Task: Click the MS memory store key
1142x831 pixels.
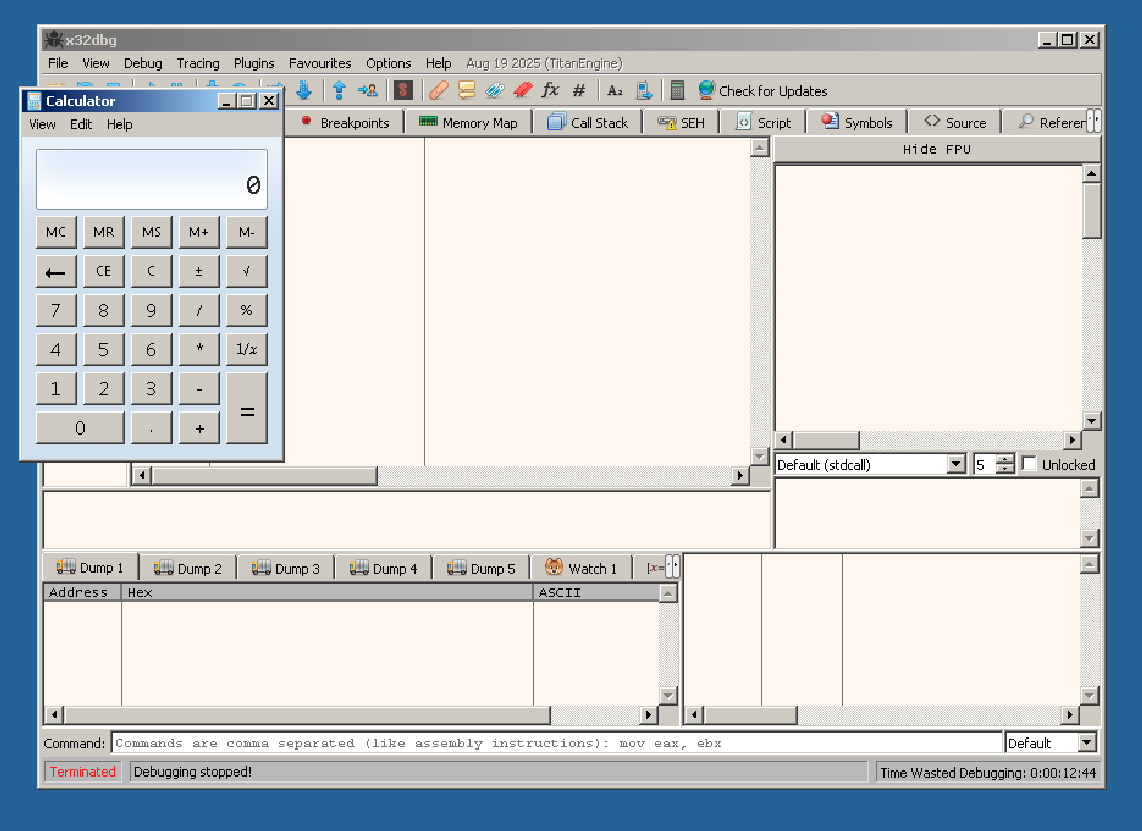Action: coord(151,232)
